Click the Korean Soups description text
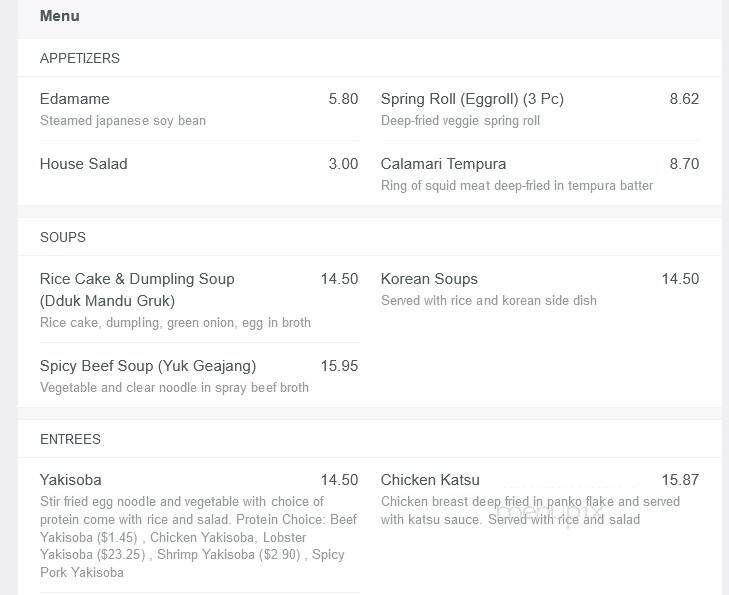Image resolution: width=729 pixels, height=595 pixels. pos(489,301)
